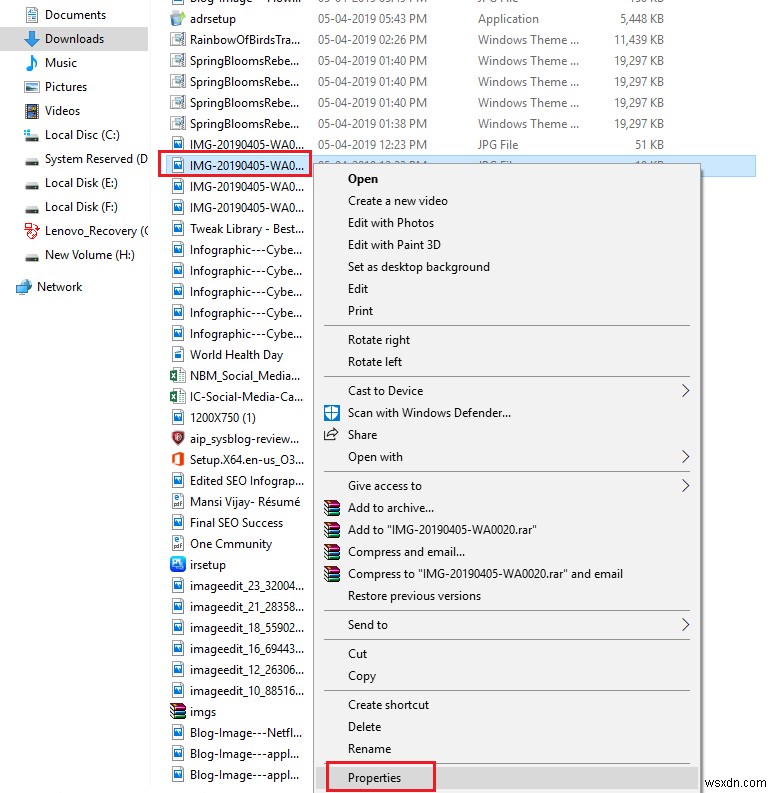Click the RainbowOfBirds theme file icon
This screenshot has height=793, width=778.
click(178, 39)
